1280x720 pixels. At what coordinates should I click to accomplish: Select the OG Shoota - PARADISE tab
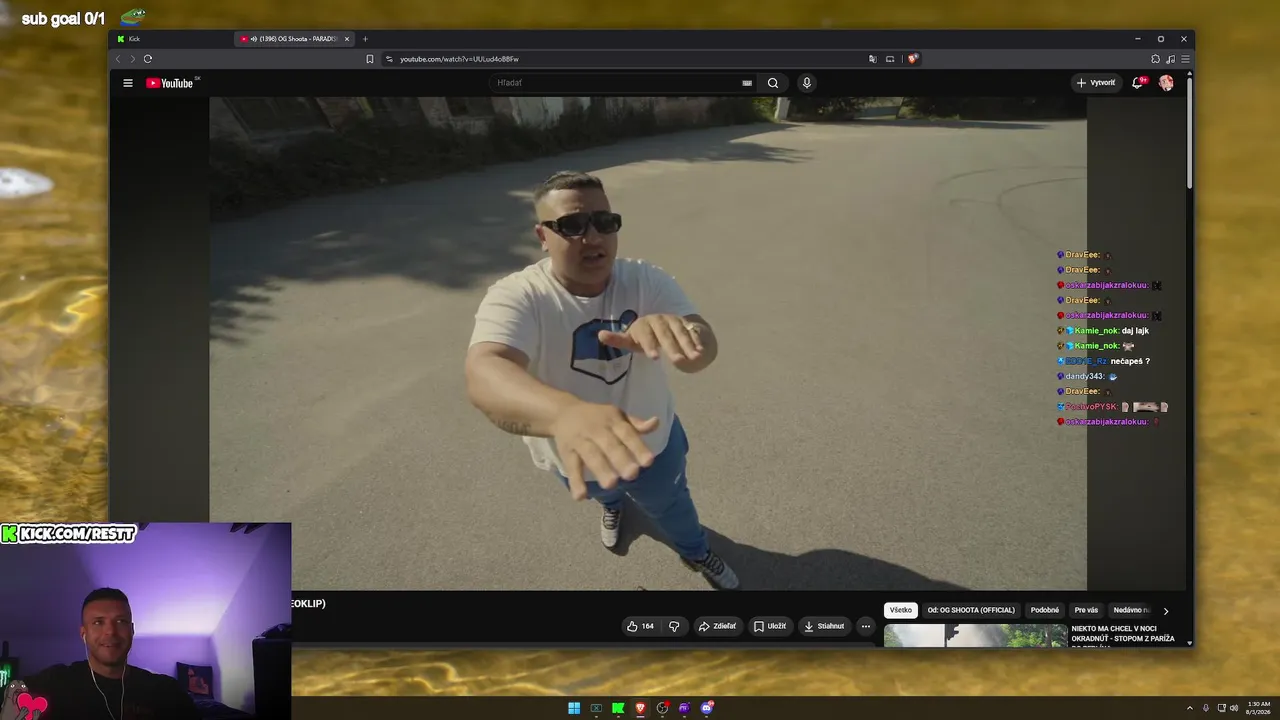[293, 39]
